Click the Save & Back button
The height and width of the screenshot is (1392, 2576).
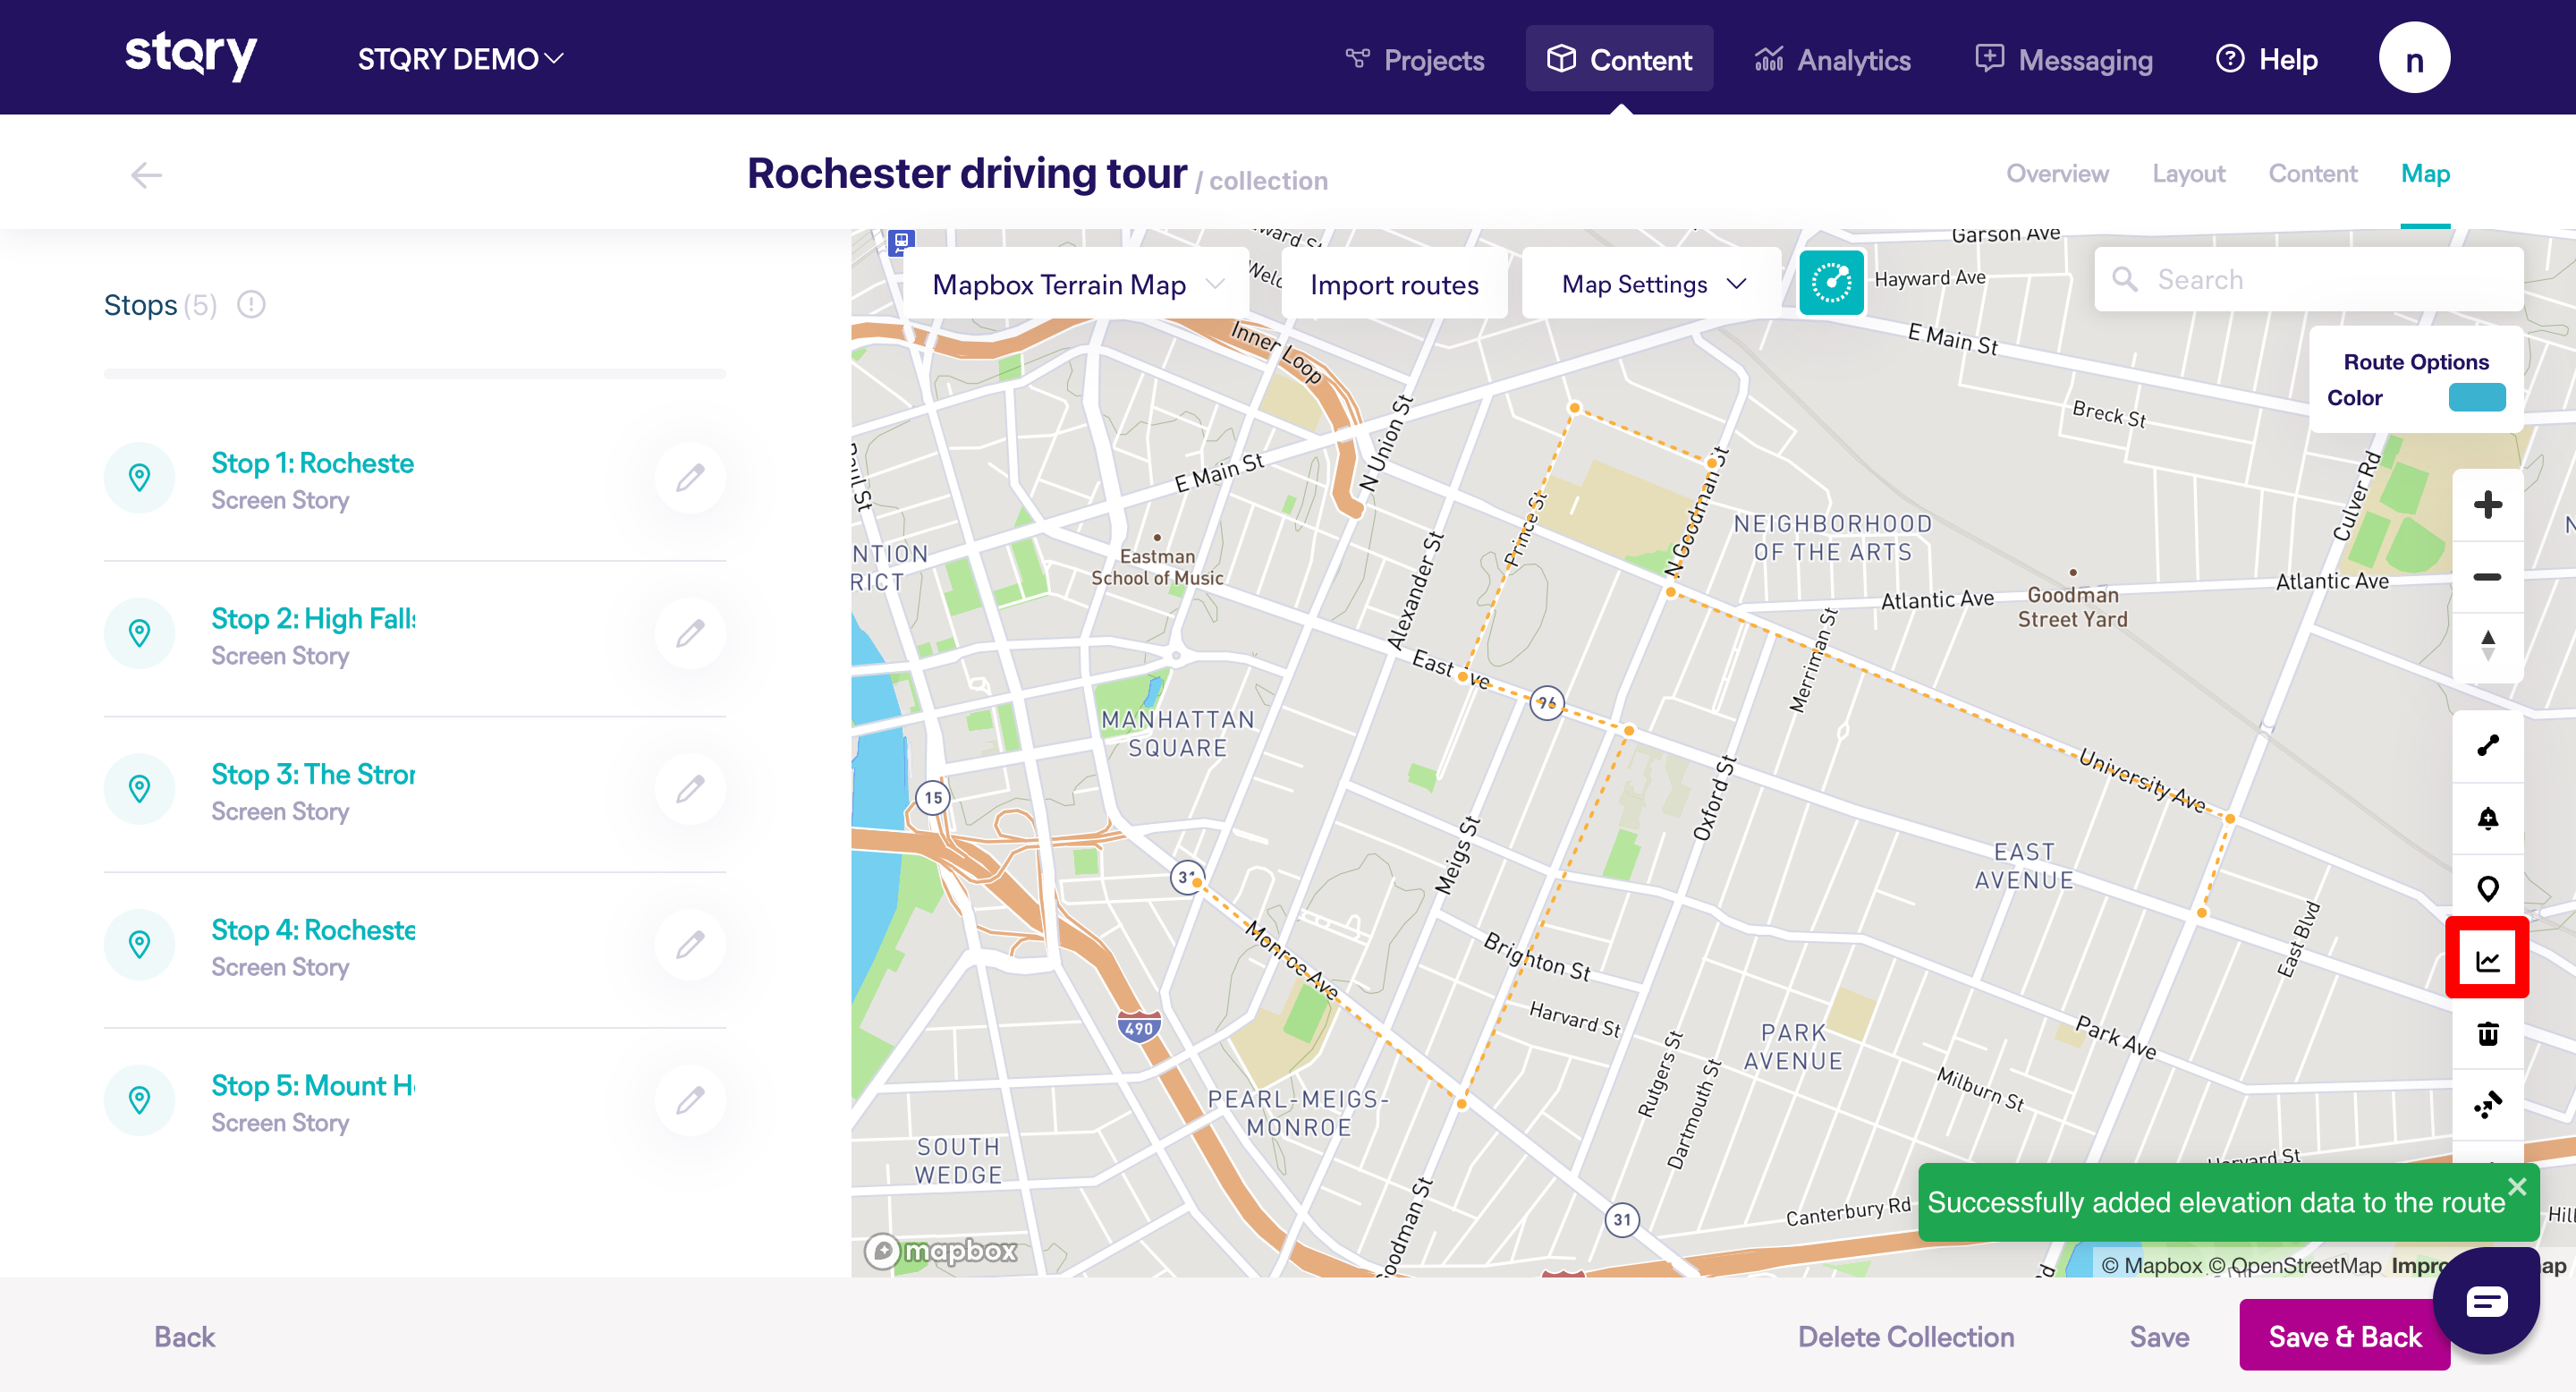pyautogui.click(x=2343, y=1336)
